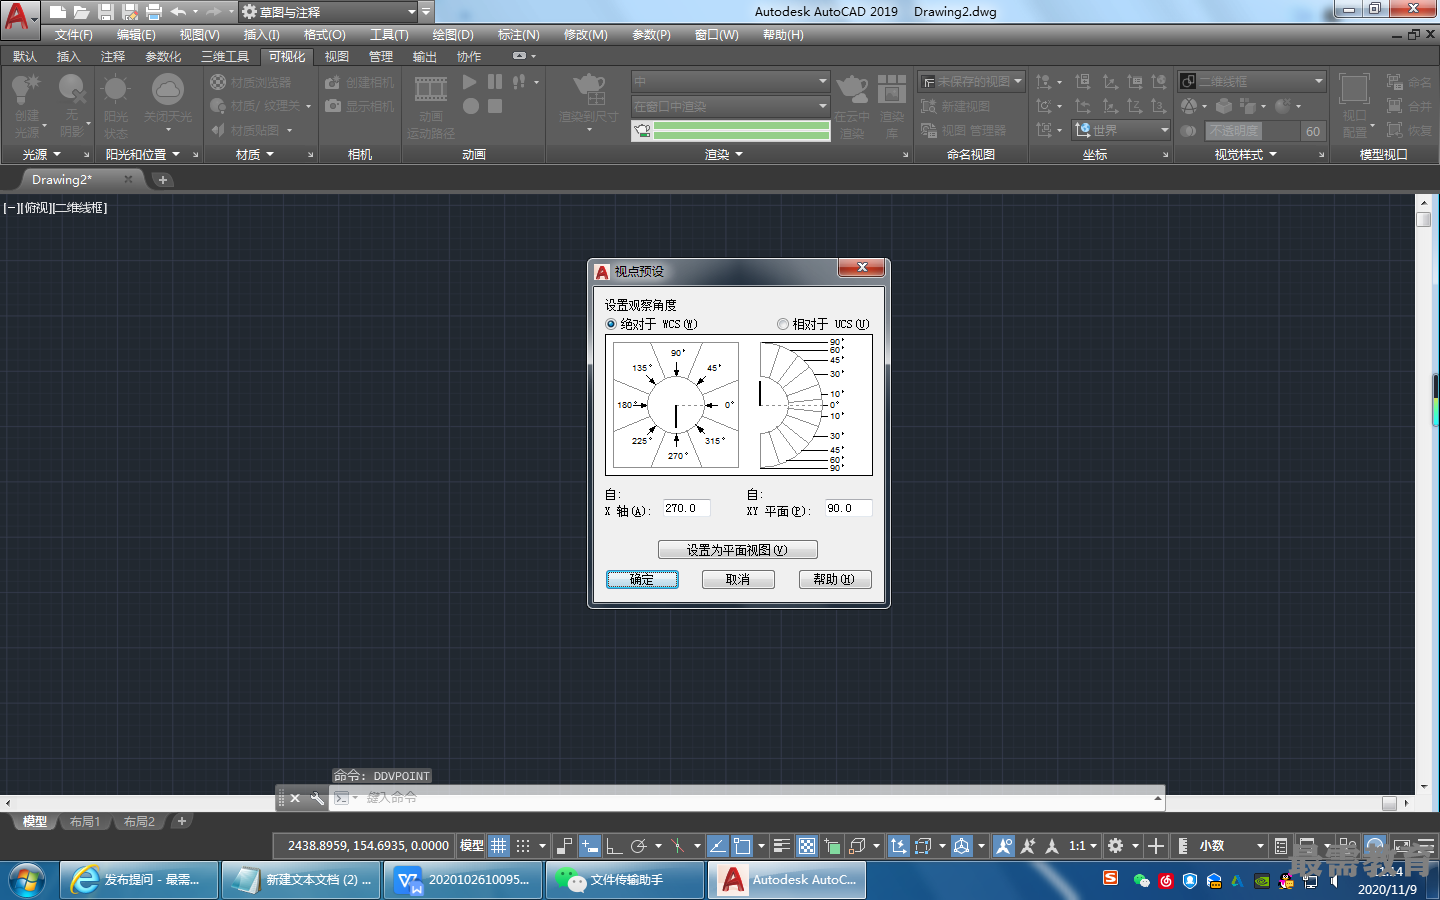Open the unsaved view dropdown '未保存的视图'
1440x900 pixels.
pos(972,81)
